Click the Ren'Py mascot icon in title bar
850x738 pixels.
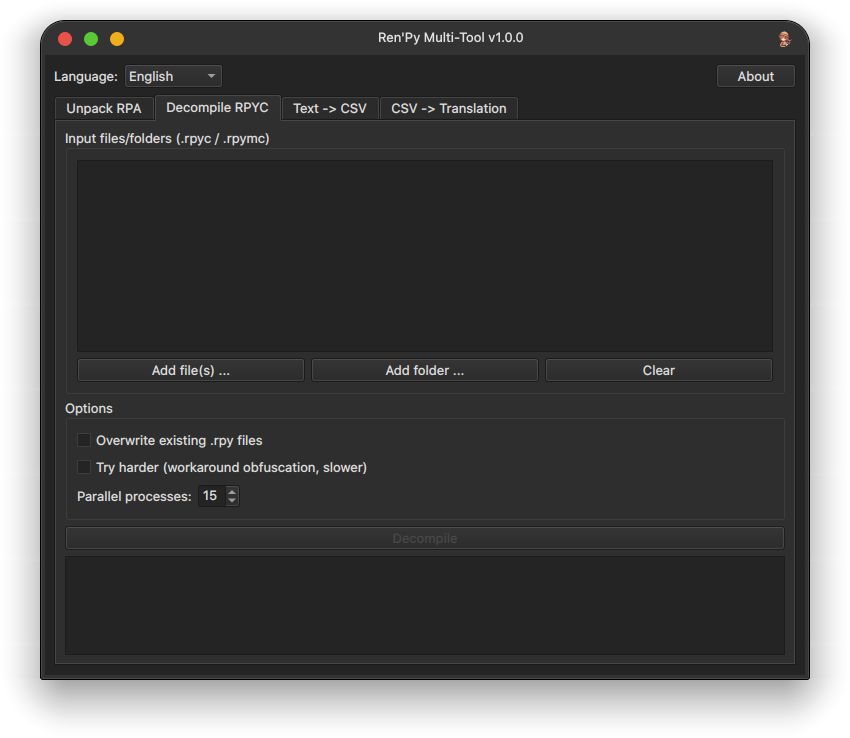coord(784,38)
